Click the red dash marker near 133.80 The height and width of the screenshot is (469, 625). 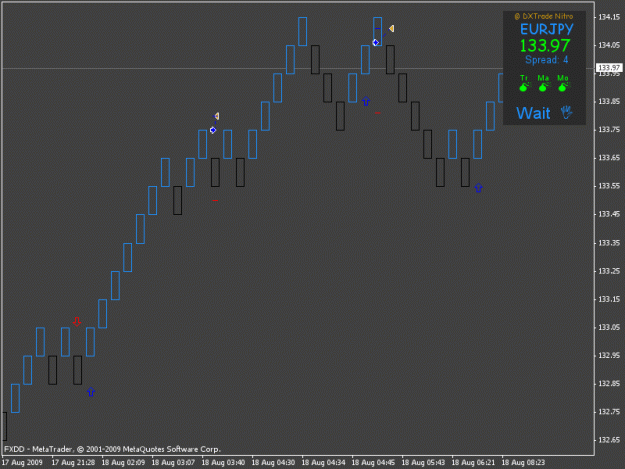(378, 113)
